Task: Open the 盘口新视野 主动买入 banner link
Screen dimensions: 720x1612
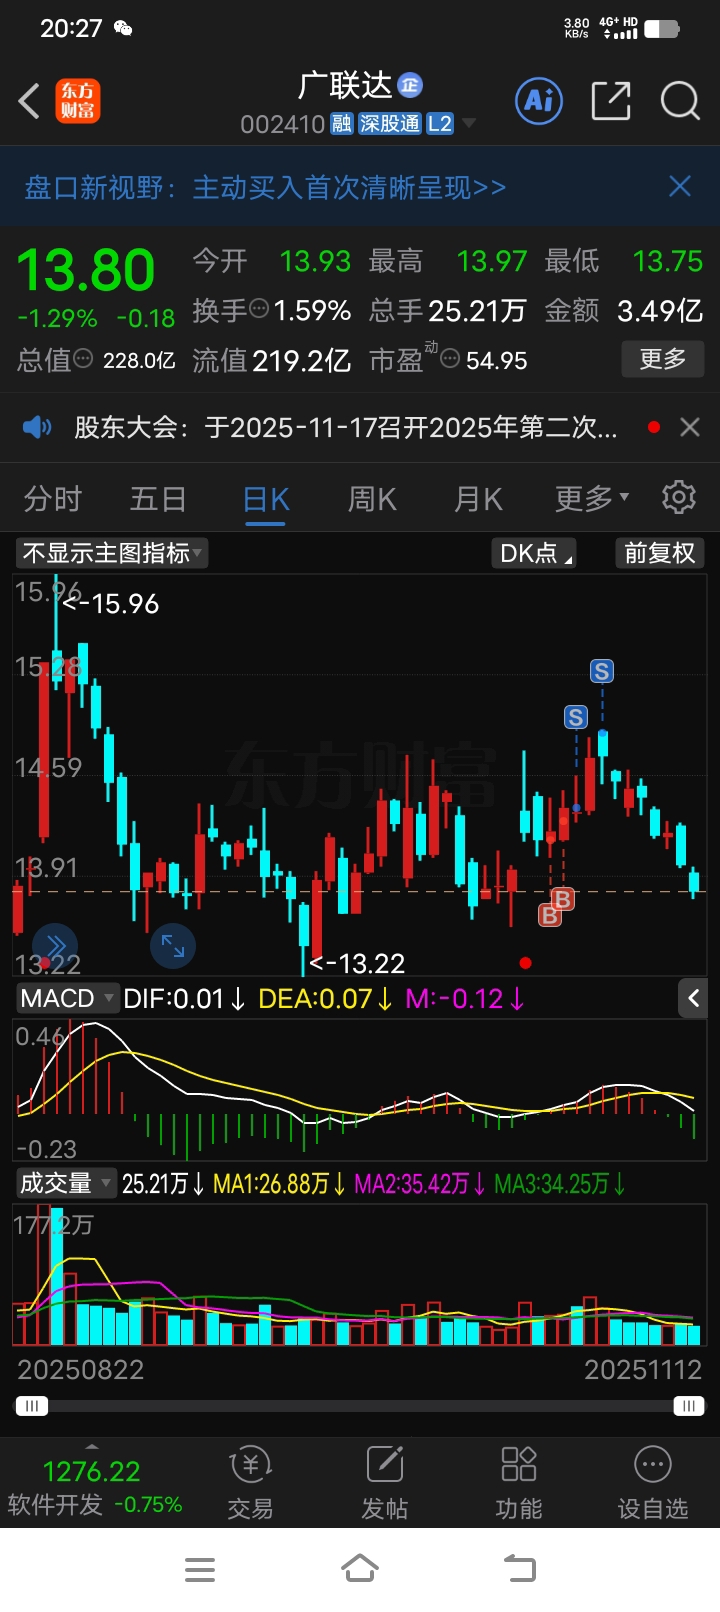Action: [x=265, y=187]
